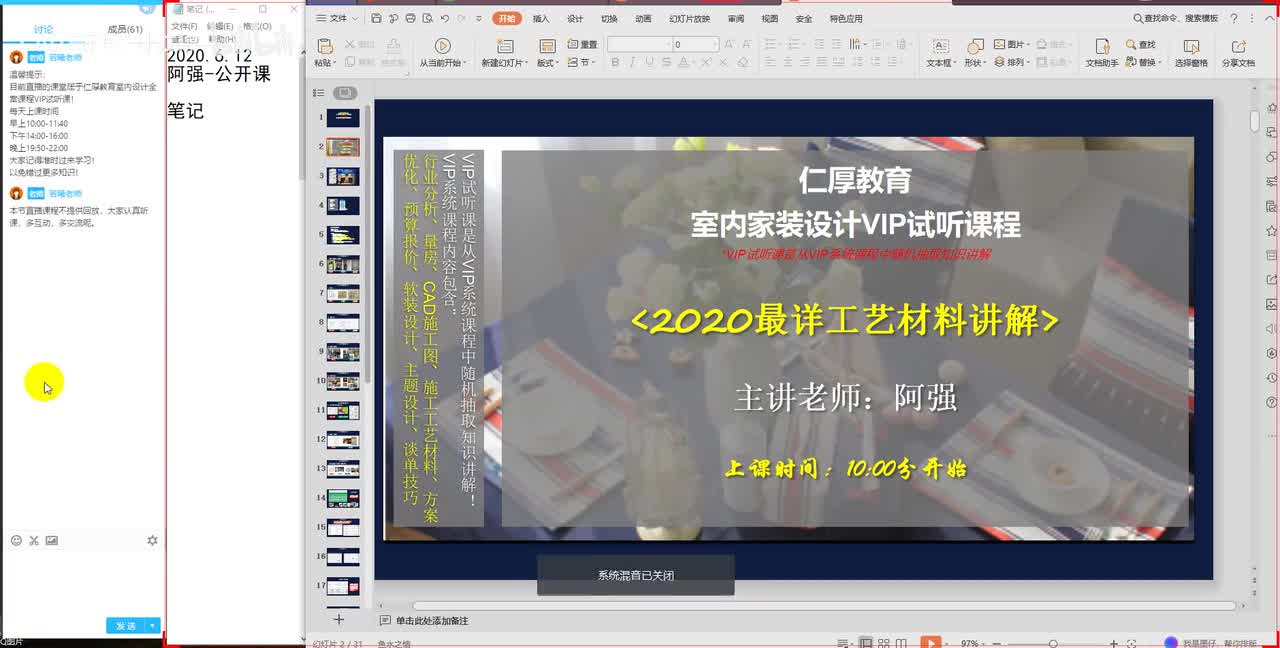
Task: Open the 特色应用 tab
Action: click(846, 18)
